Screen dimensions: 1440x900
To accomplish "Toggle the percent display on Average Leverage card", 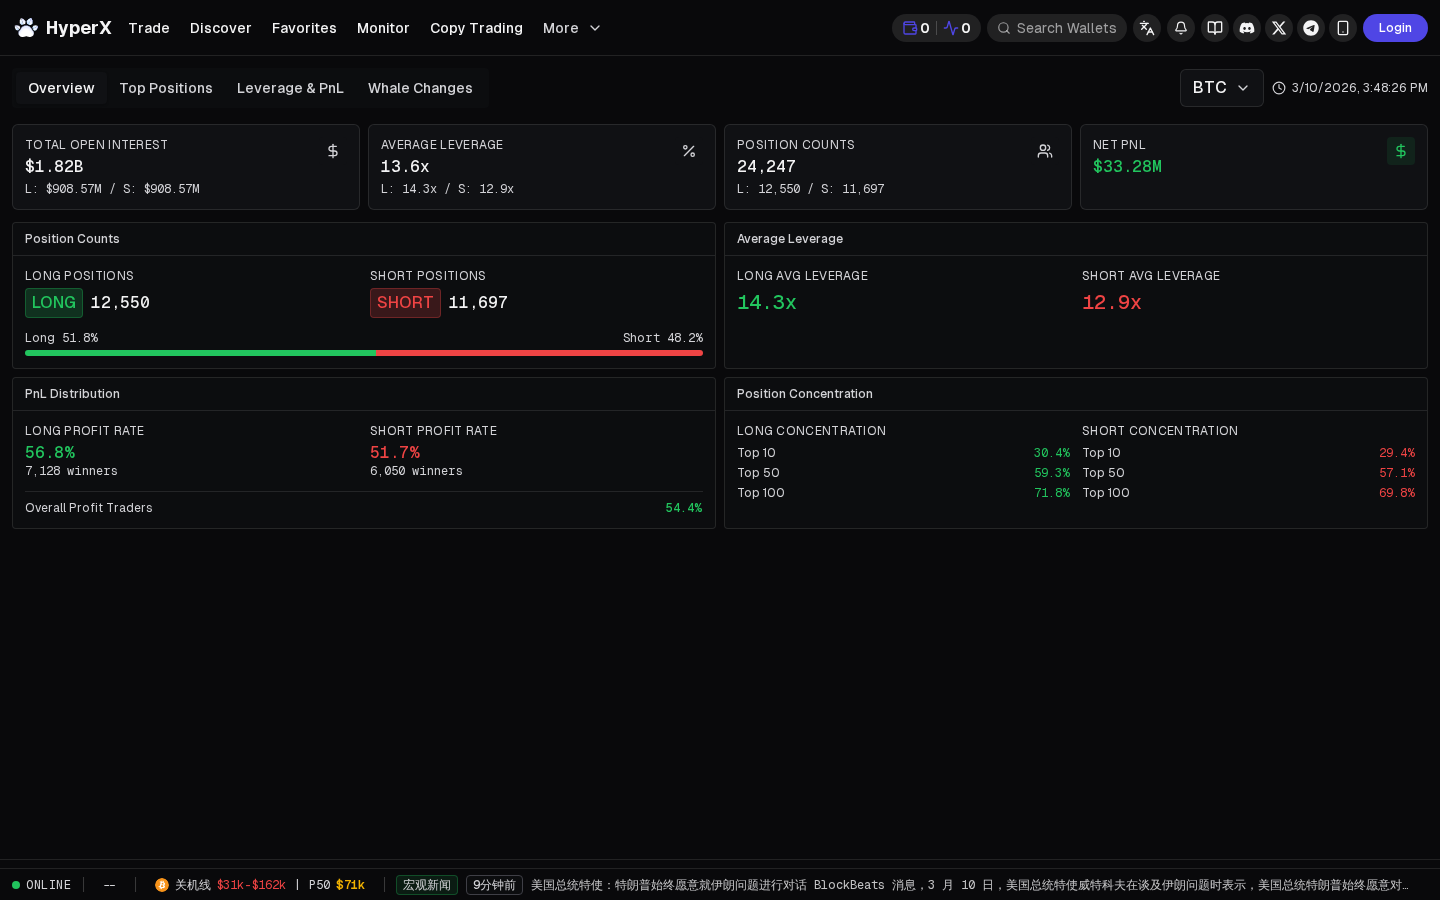I will coord(689,151).
